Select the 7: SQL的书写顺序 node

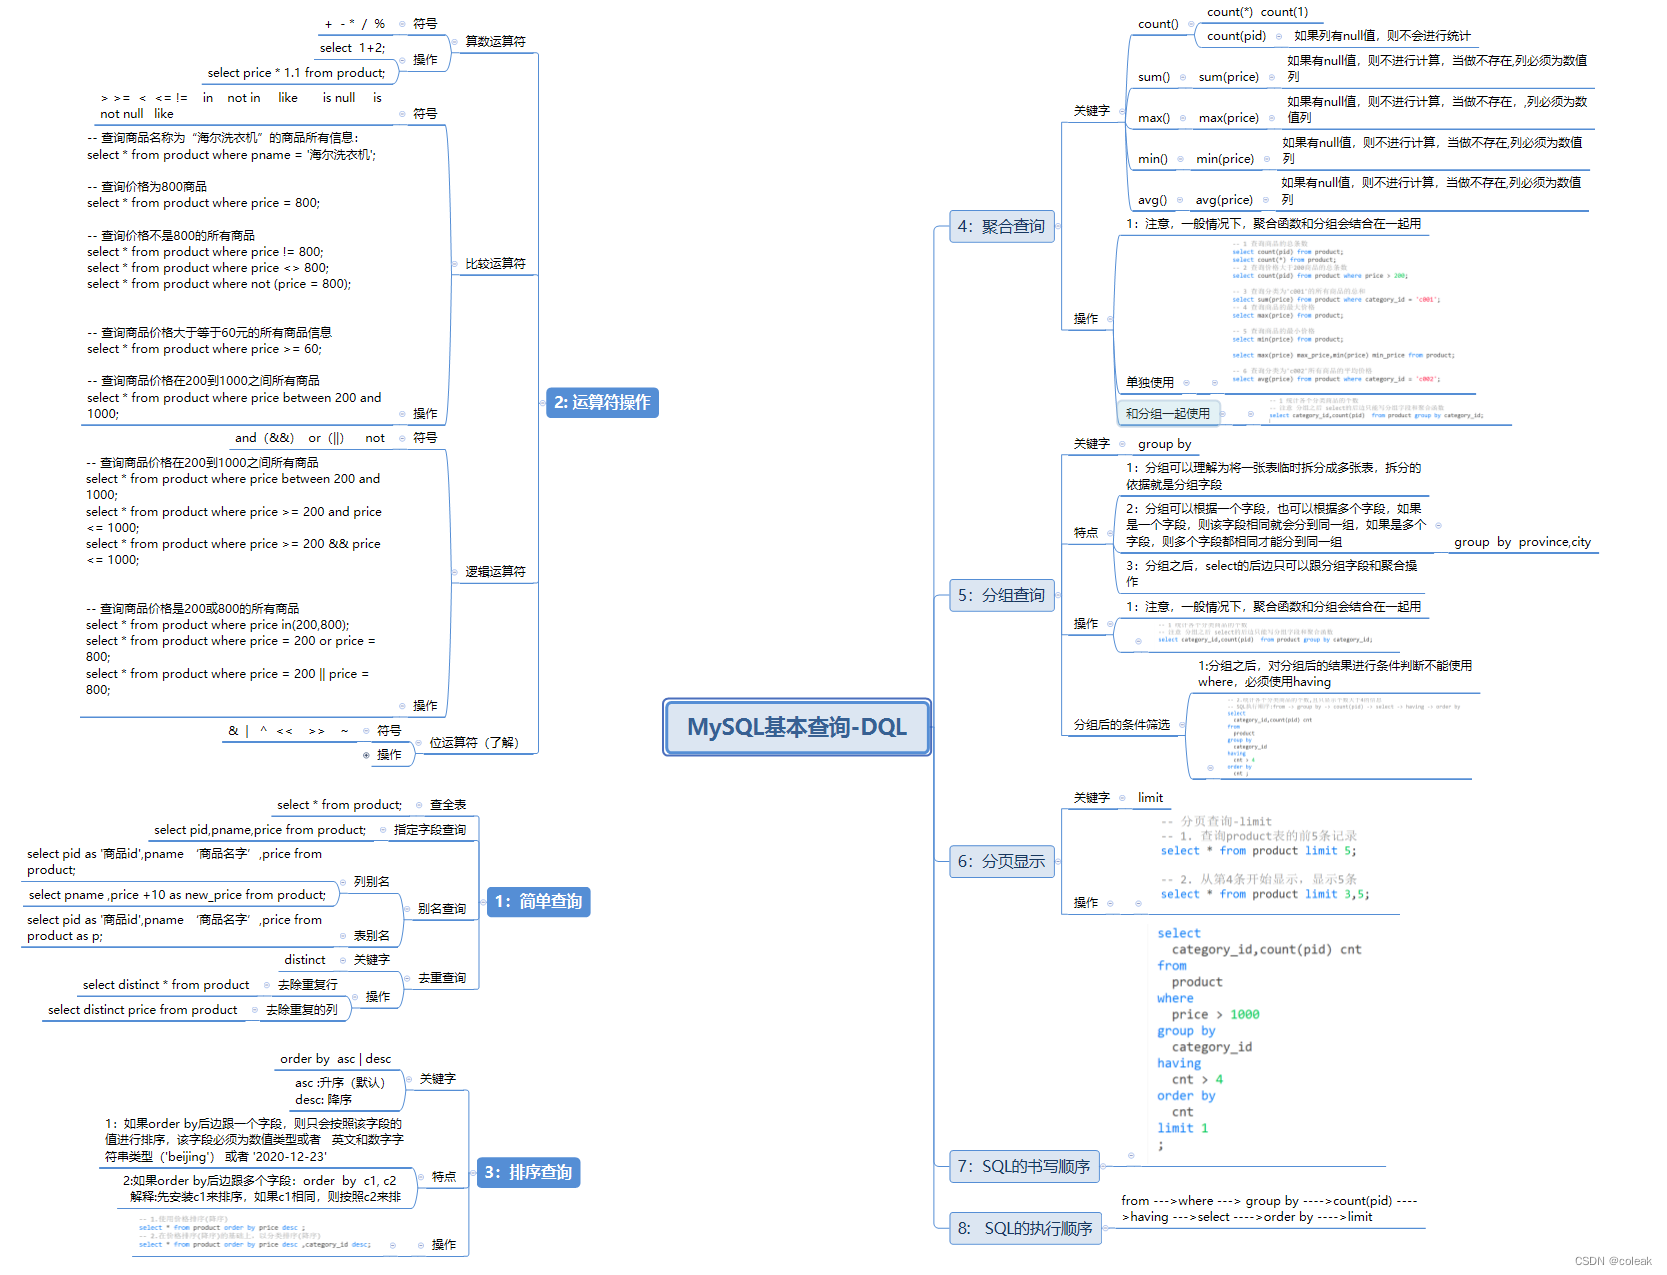tap(1024, 1167)
